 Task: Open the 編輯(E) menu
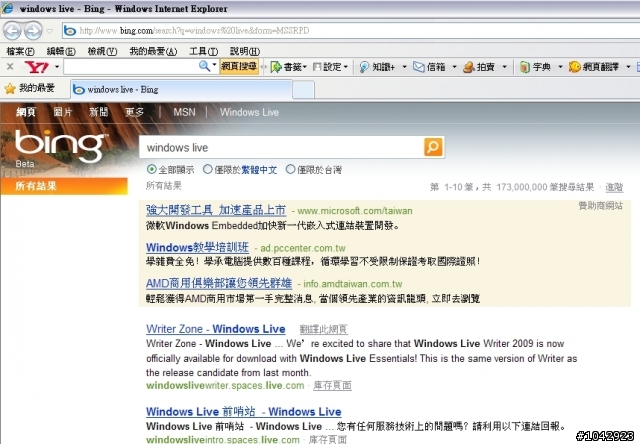tap(61, 51)
